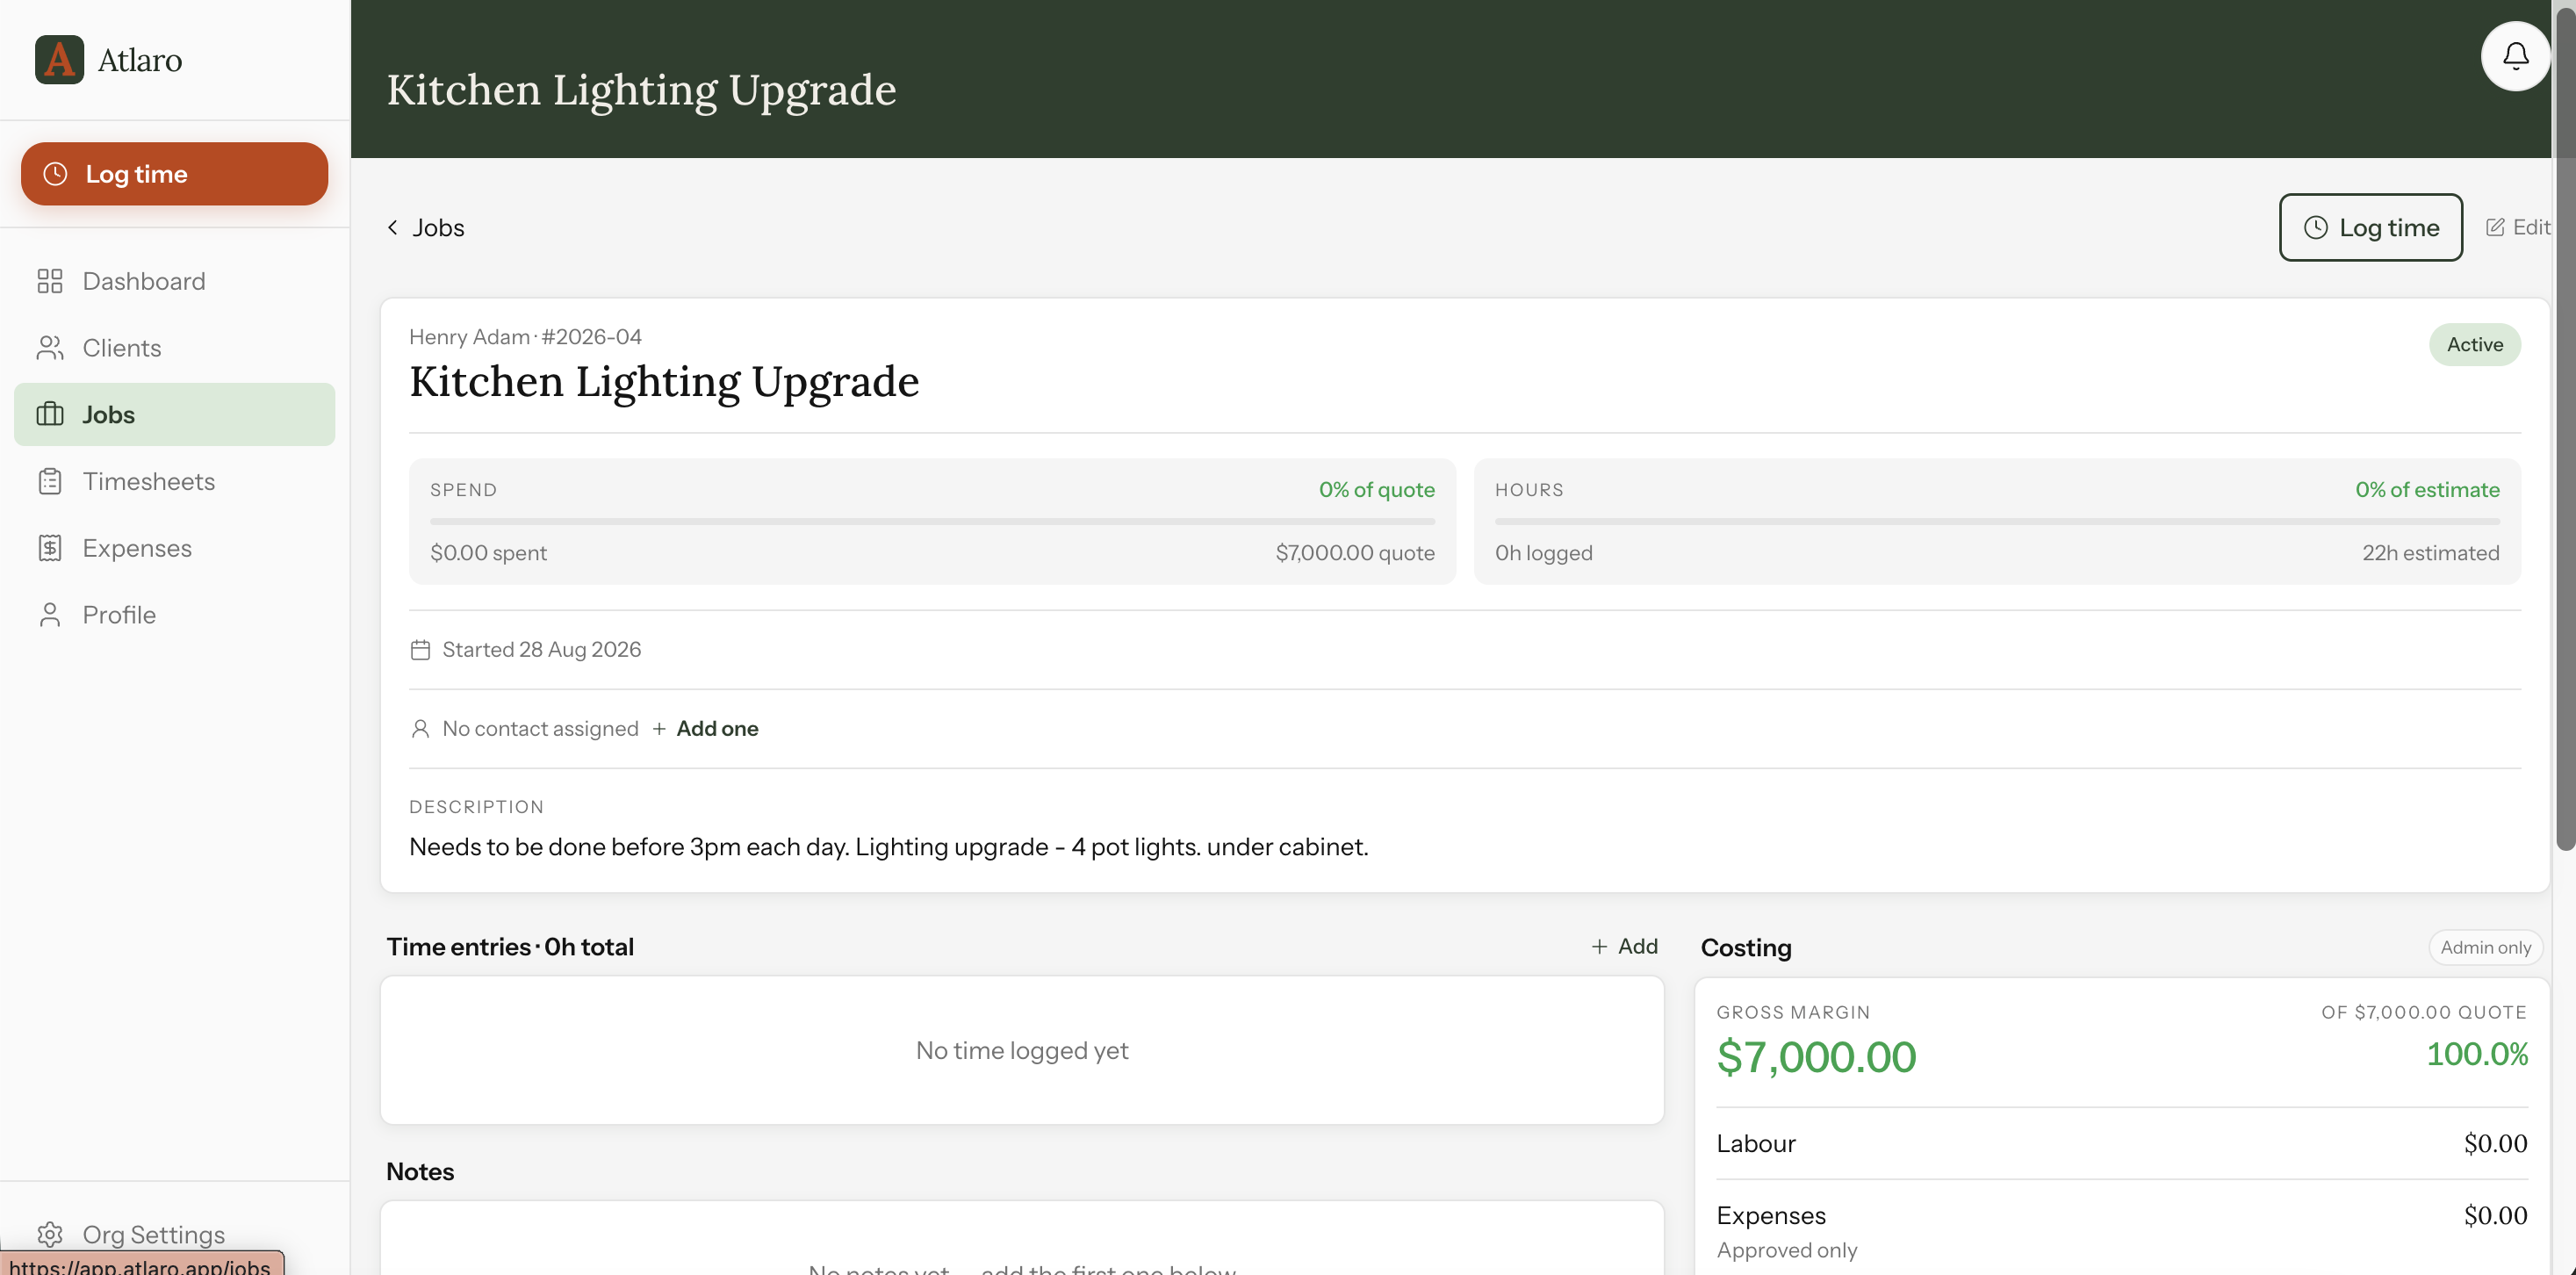Navigate to Expenses in the sidebar

175,548
